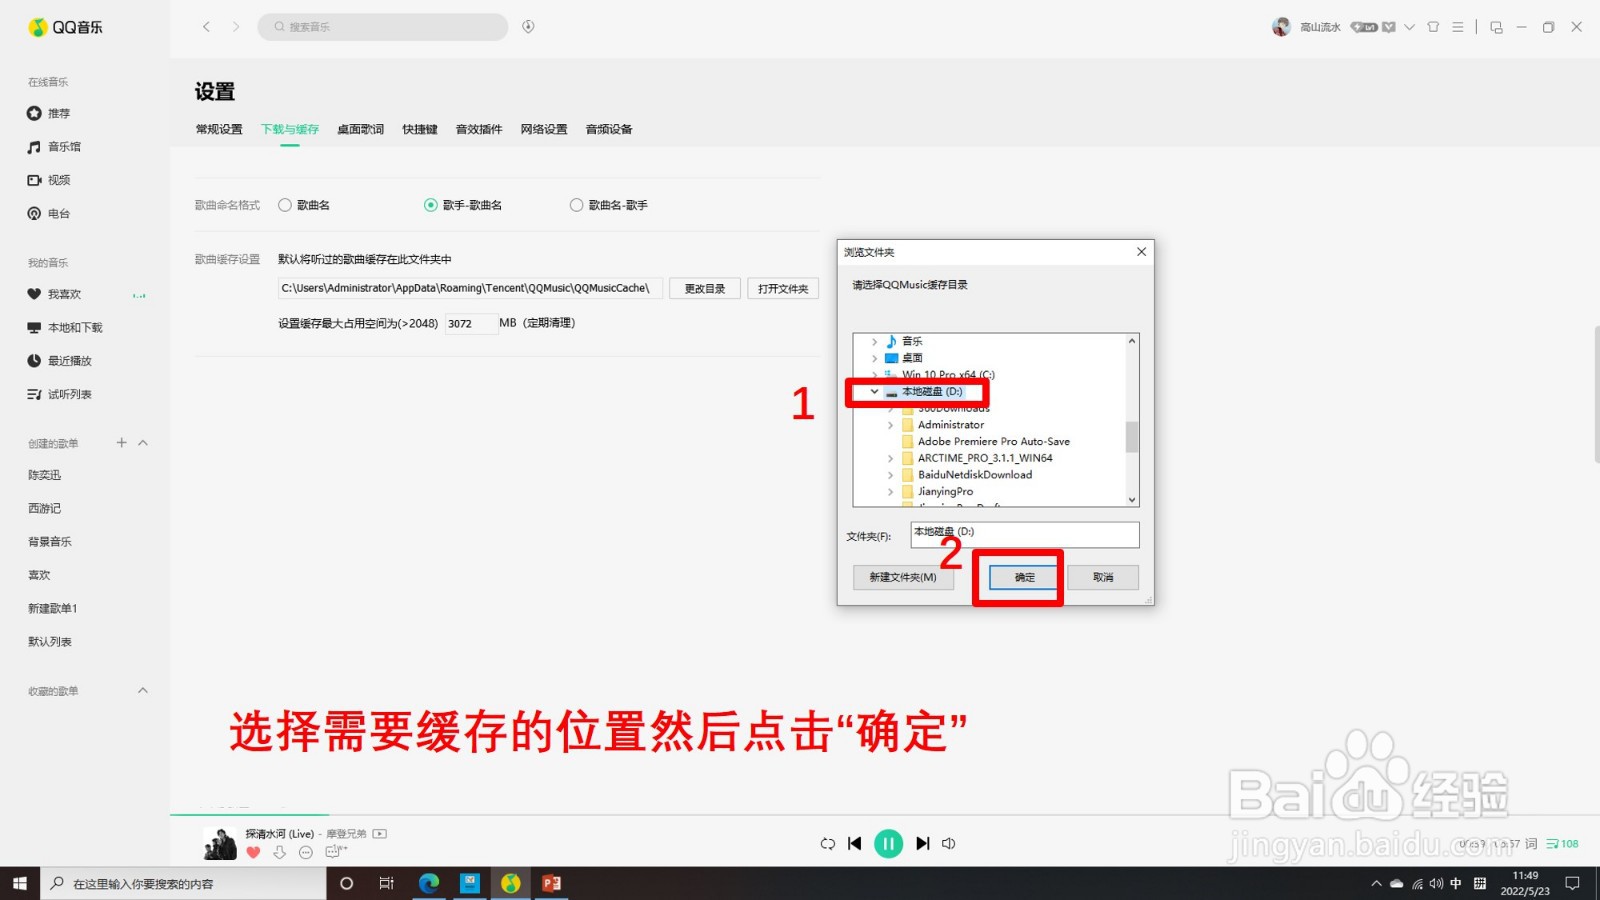This screenshot has height=900, width=1600.
Task: Click the 文件夹(F) name field
Action: click(x=1025, y=535)
